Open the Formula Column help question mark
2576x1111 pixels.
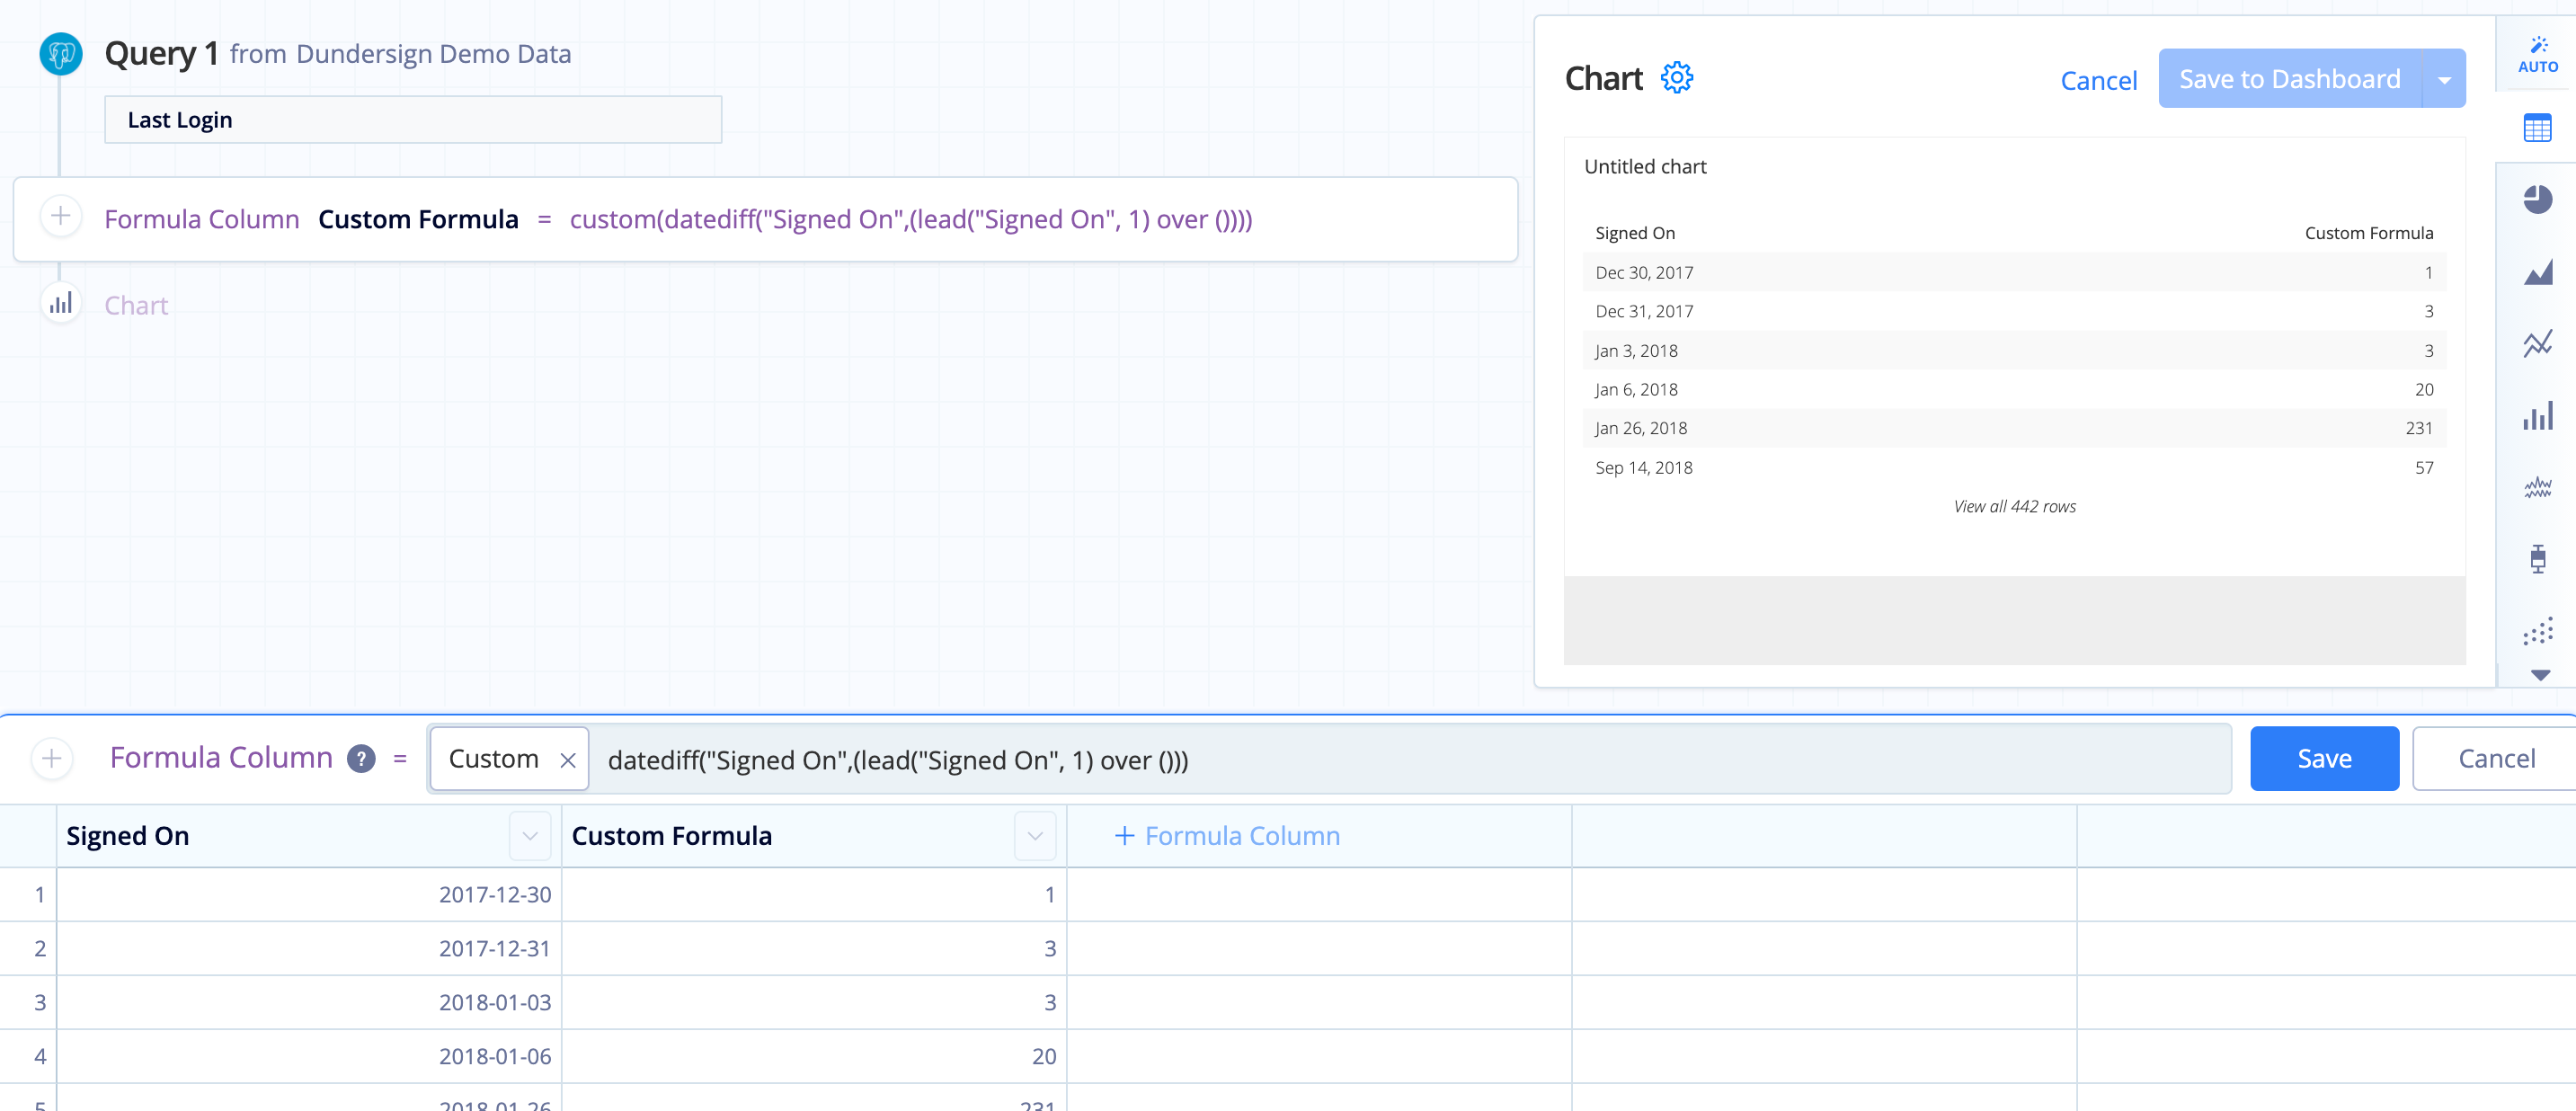(361, 759)
